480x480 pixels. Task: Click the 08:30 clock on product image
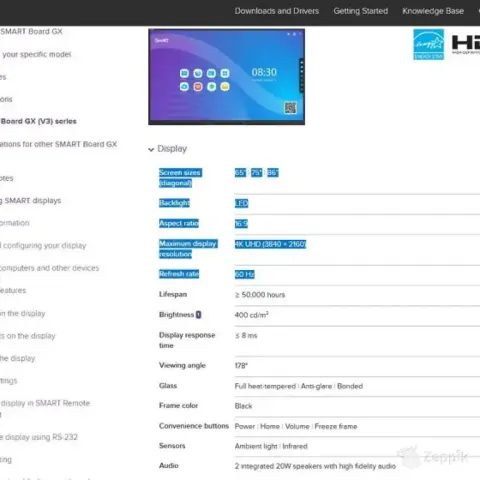pos(264,72)
